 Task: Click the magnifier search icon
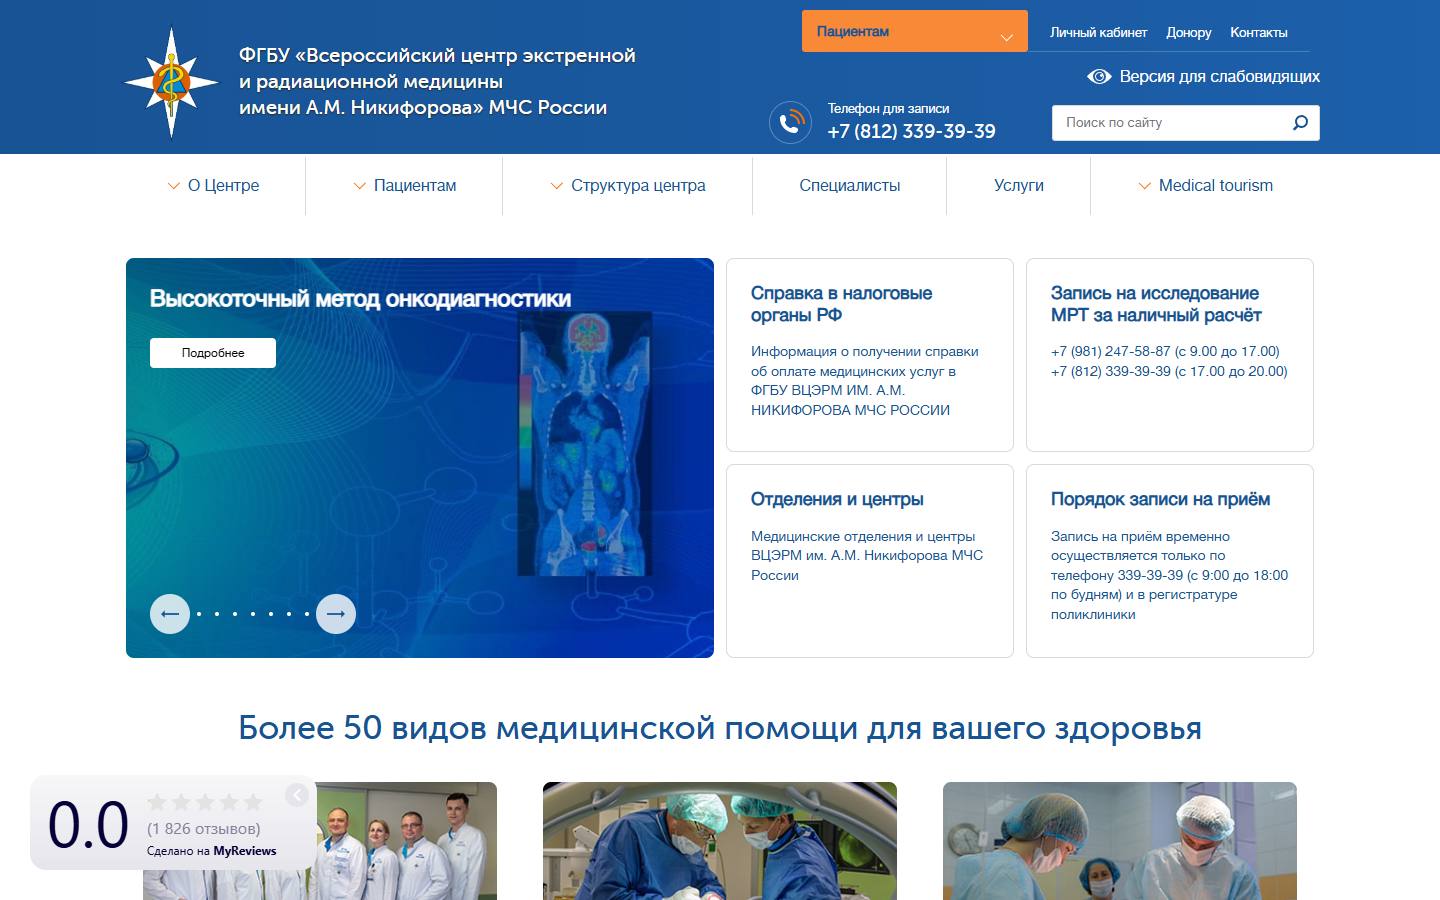click(x=1300, y=123)
